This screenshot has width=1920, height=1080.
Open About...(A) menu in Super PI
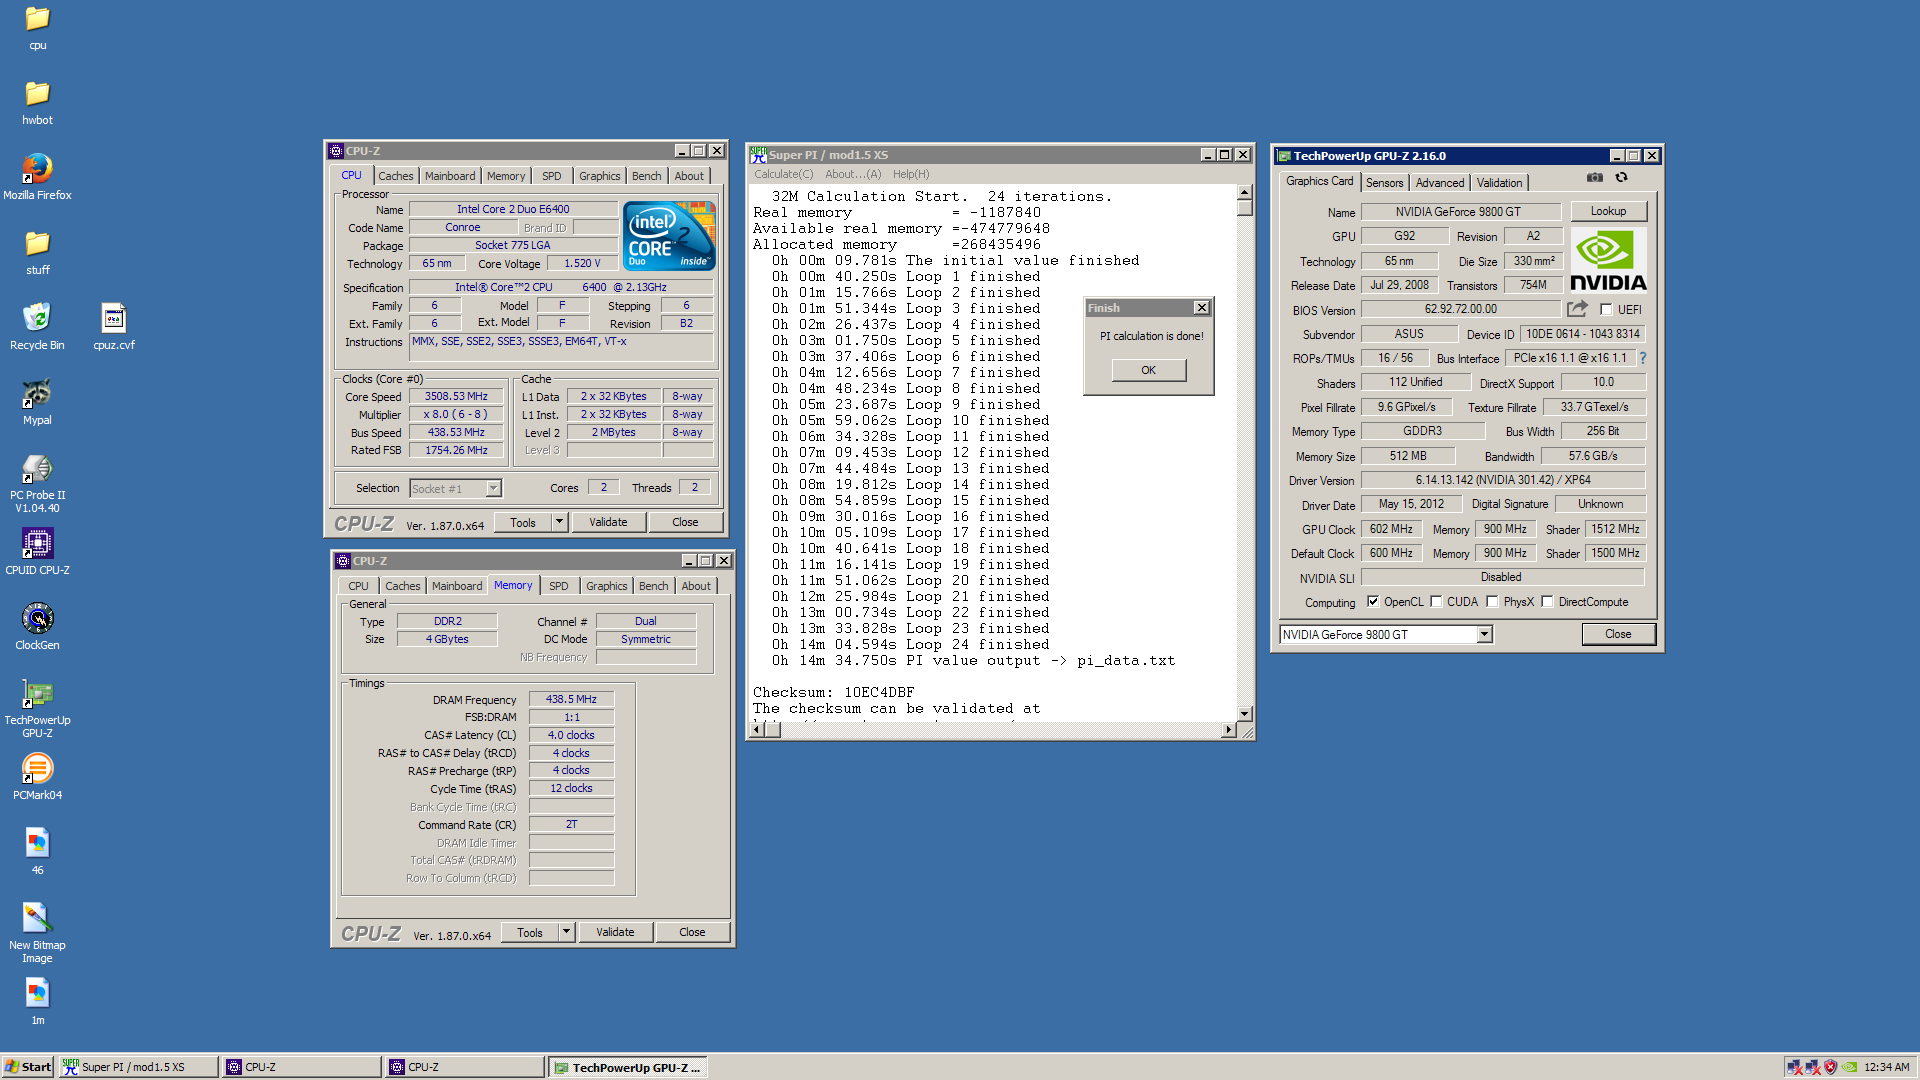(853, 174)
